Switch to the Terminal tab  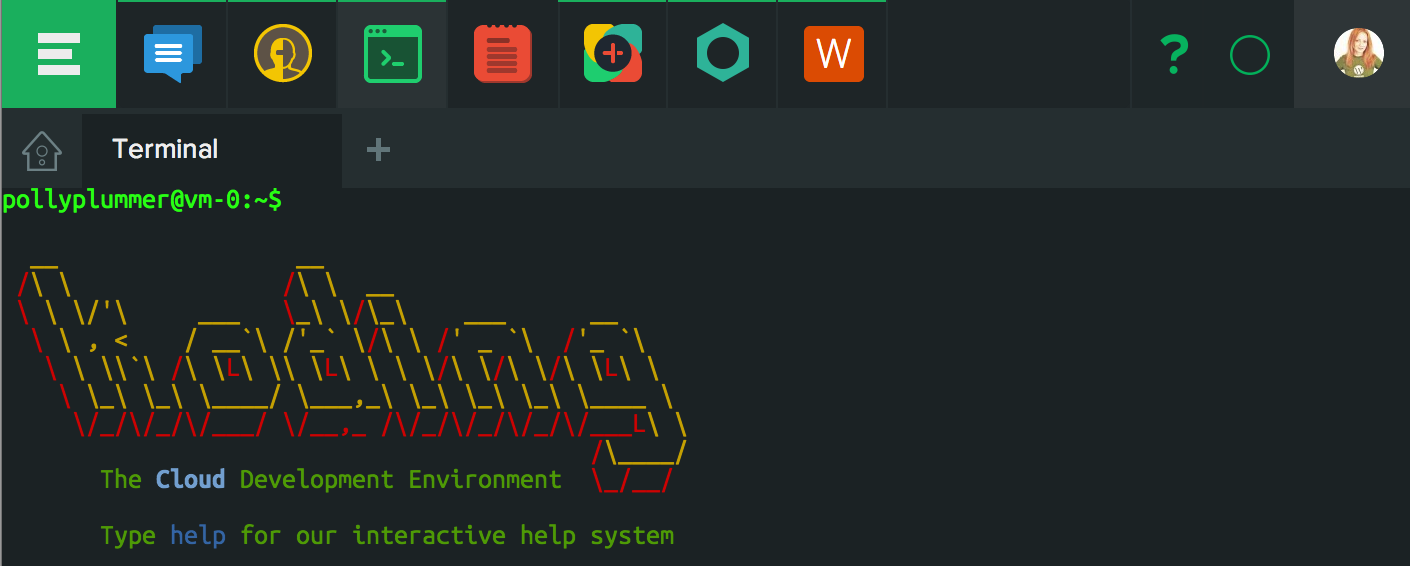[166, 150]
